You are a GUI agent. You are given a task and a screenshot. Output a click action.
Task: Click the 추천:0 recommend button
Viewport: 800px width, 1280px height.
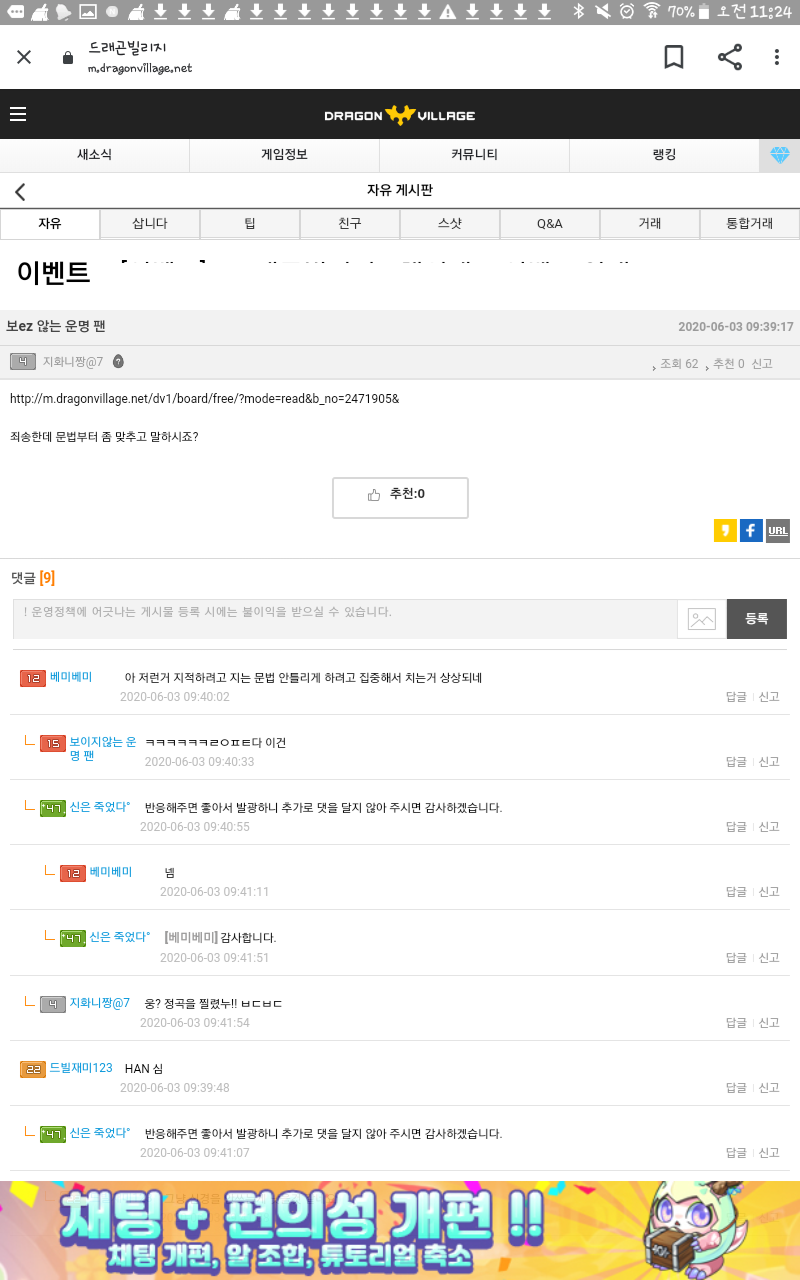click(x=400, y=497)
